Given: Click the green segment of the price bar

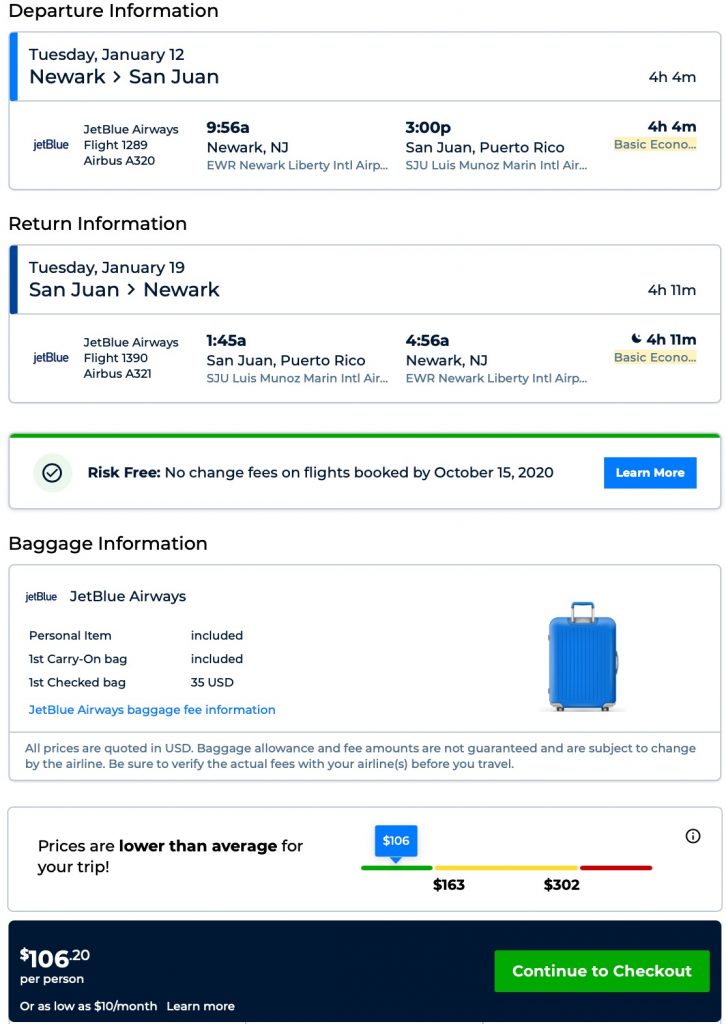Looking at the screenshot, I should point(397,867).
